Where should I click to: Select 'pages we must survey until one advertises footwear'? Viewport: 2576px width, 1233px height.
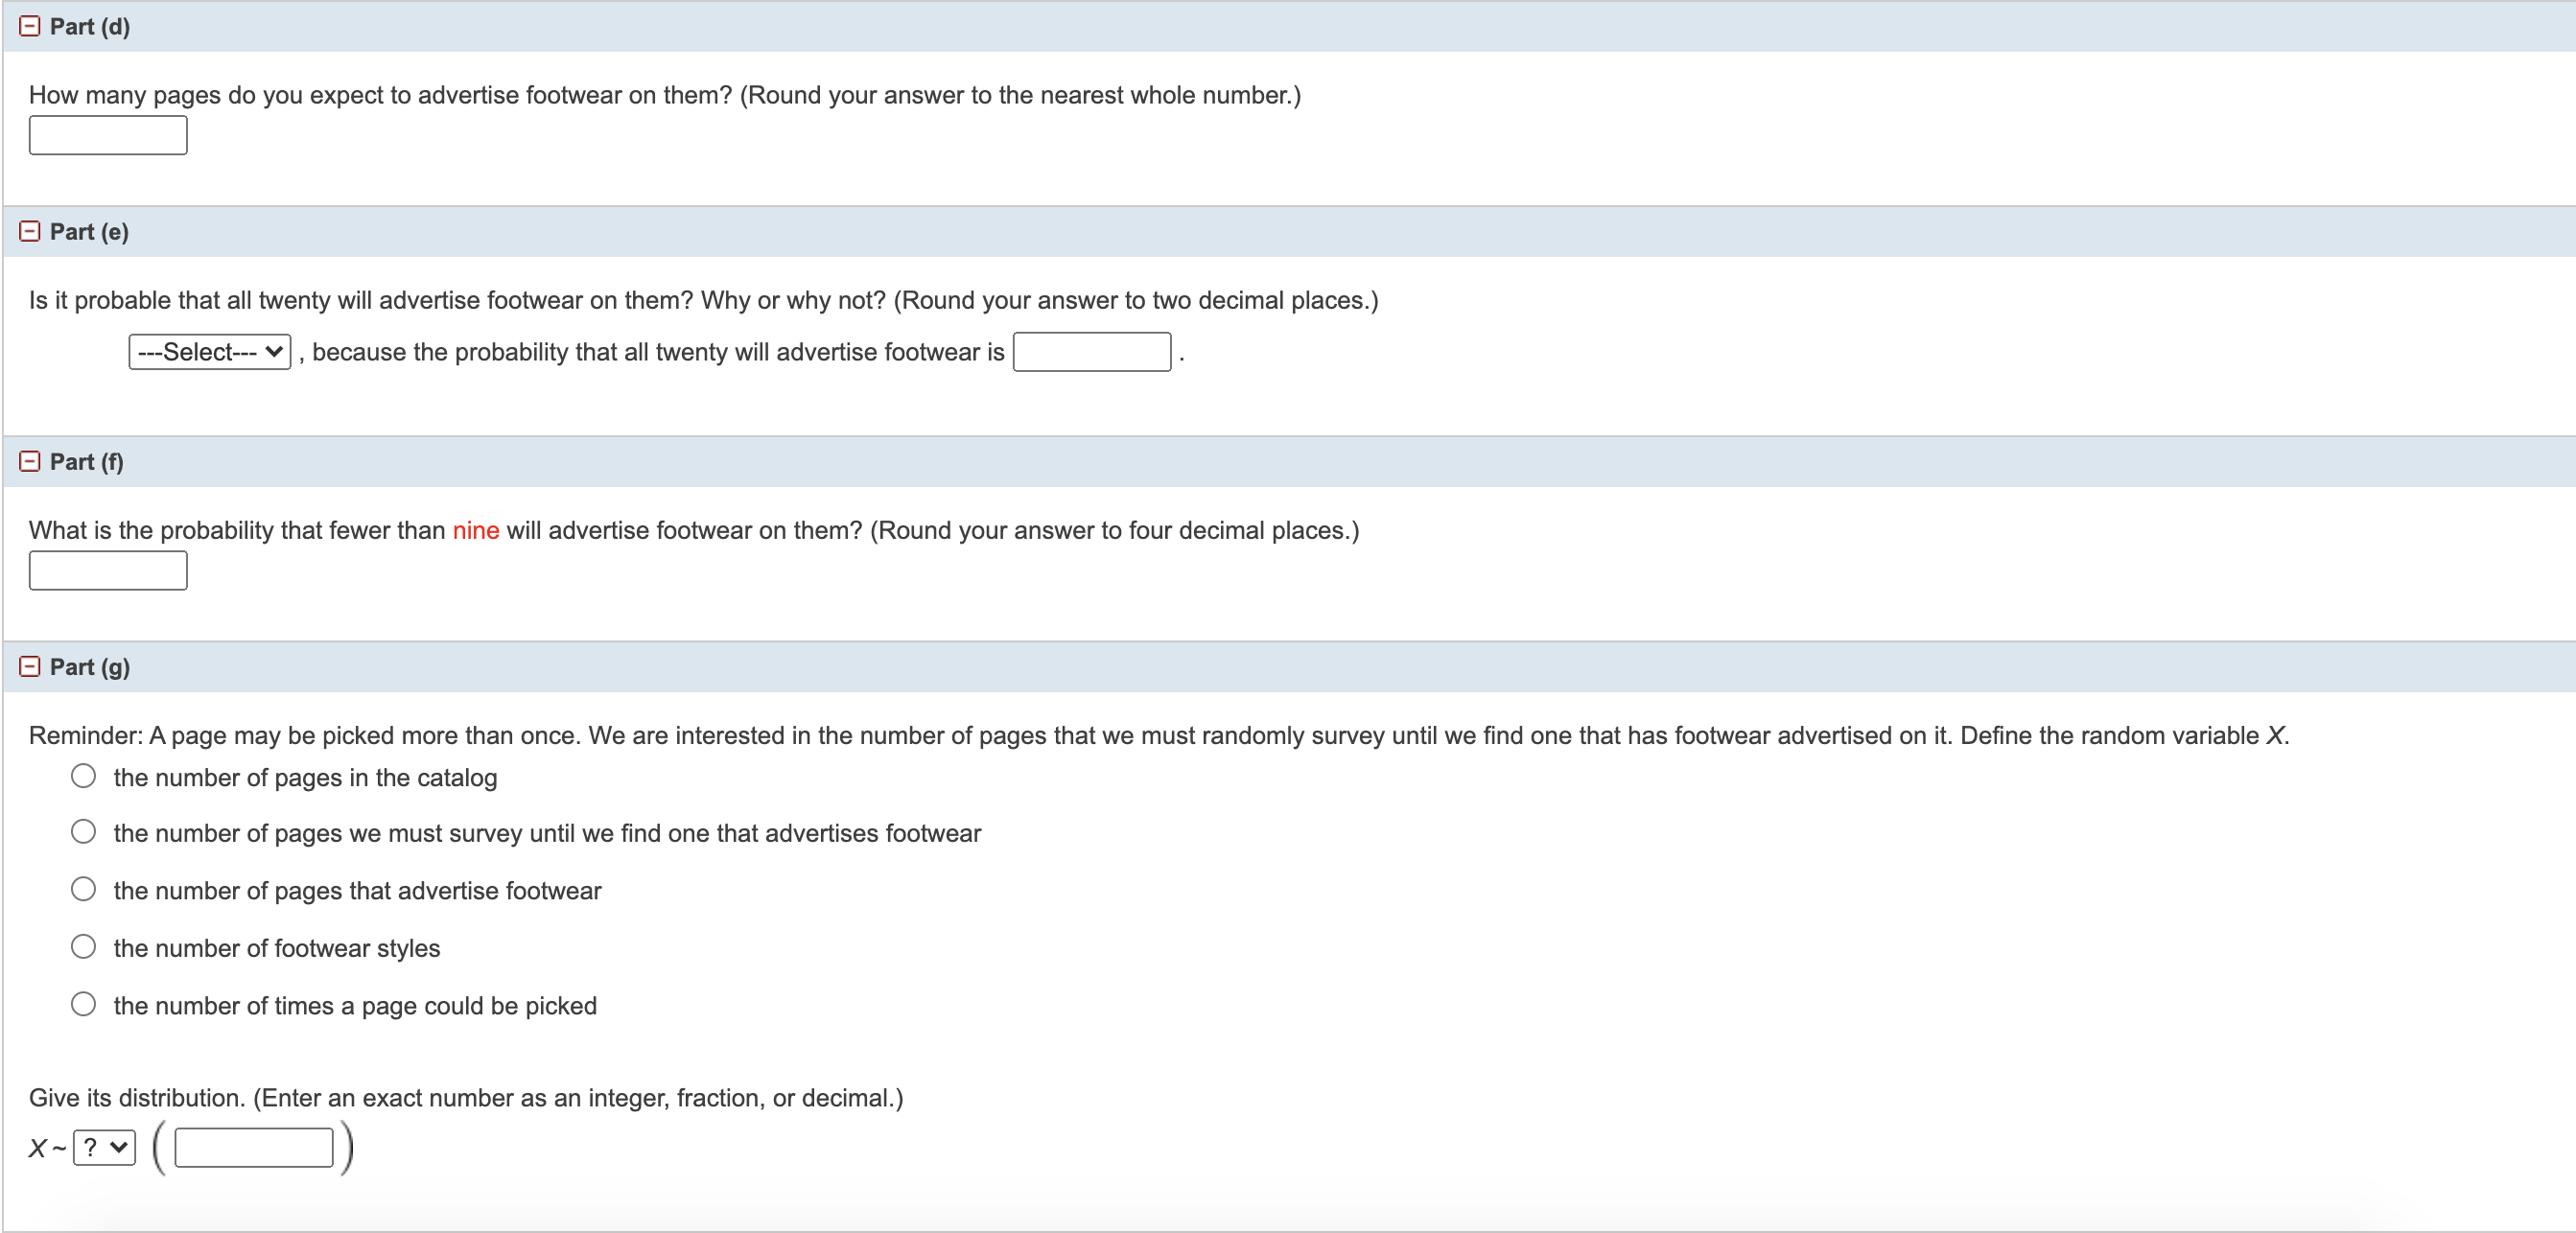point(84,831)
